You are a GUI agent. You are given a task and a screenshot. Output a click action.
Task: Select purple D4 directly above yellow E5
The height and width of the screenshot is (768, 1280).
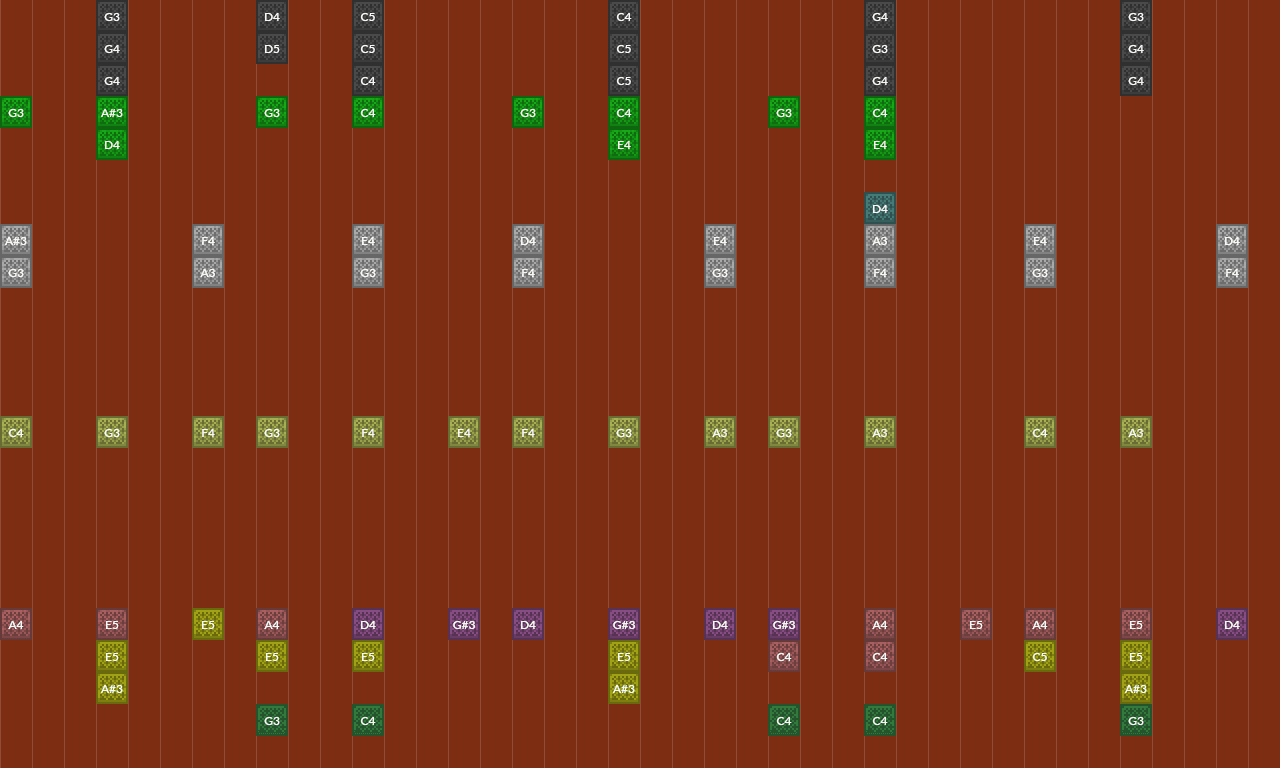coord(368,625)
